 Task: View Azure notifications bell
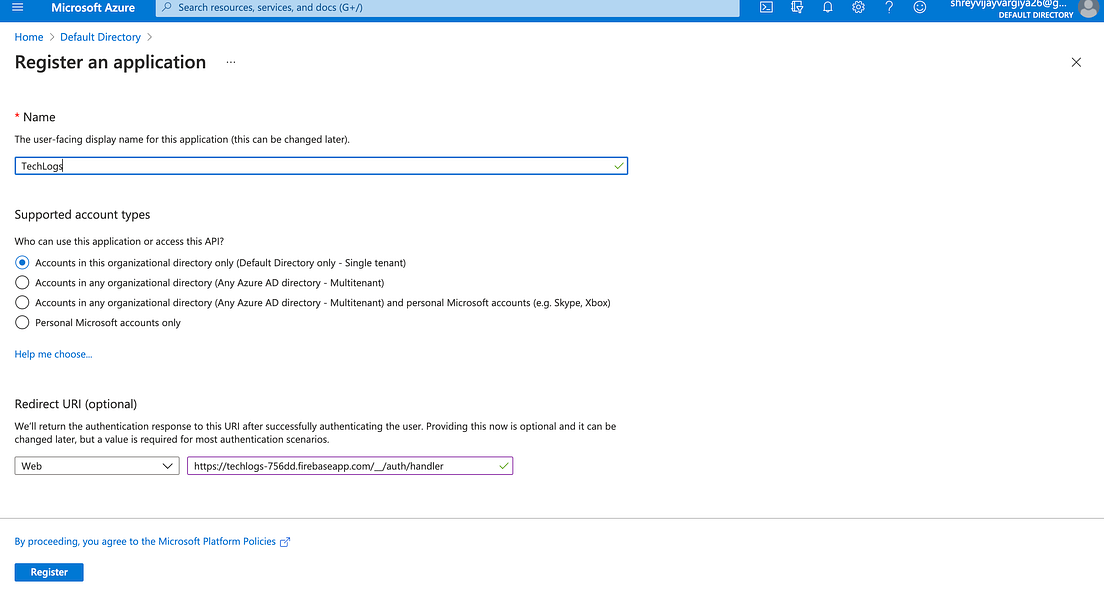[x=827, y=8]
